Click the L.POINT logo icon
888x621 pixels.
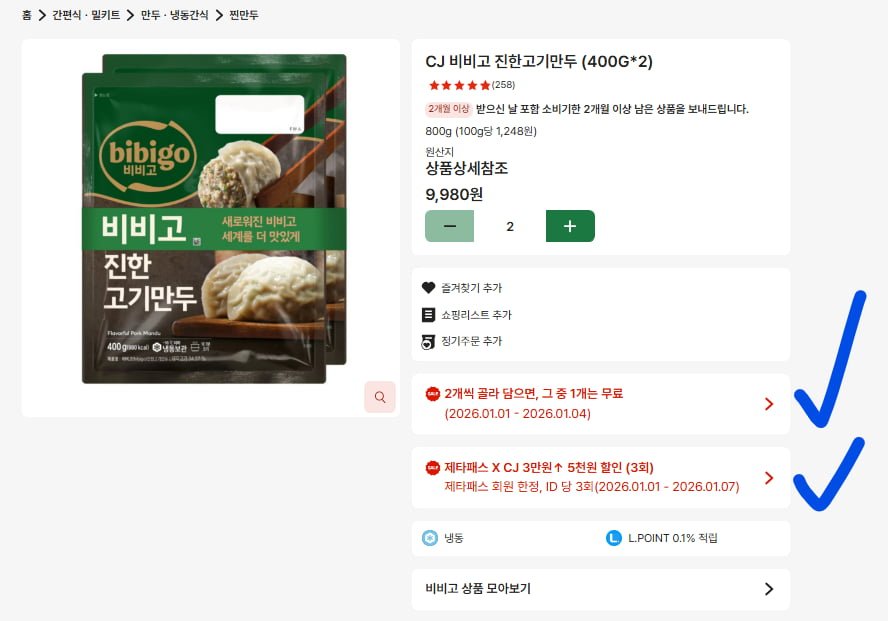pyautogui.click(x=614, y=538)
